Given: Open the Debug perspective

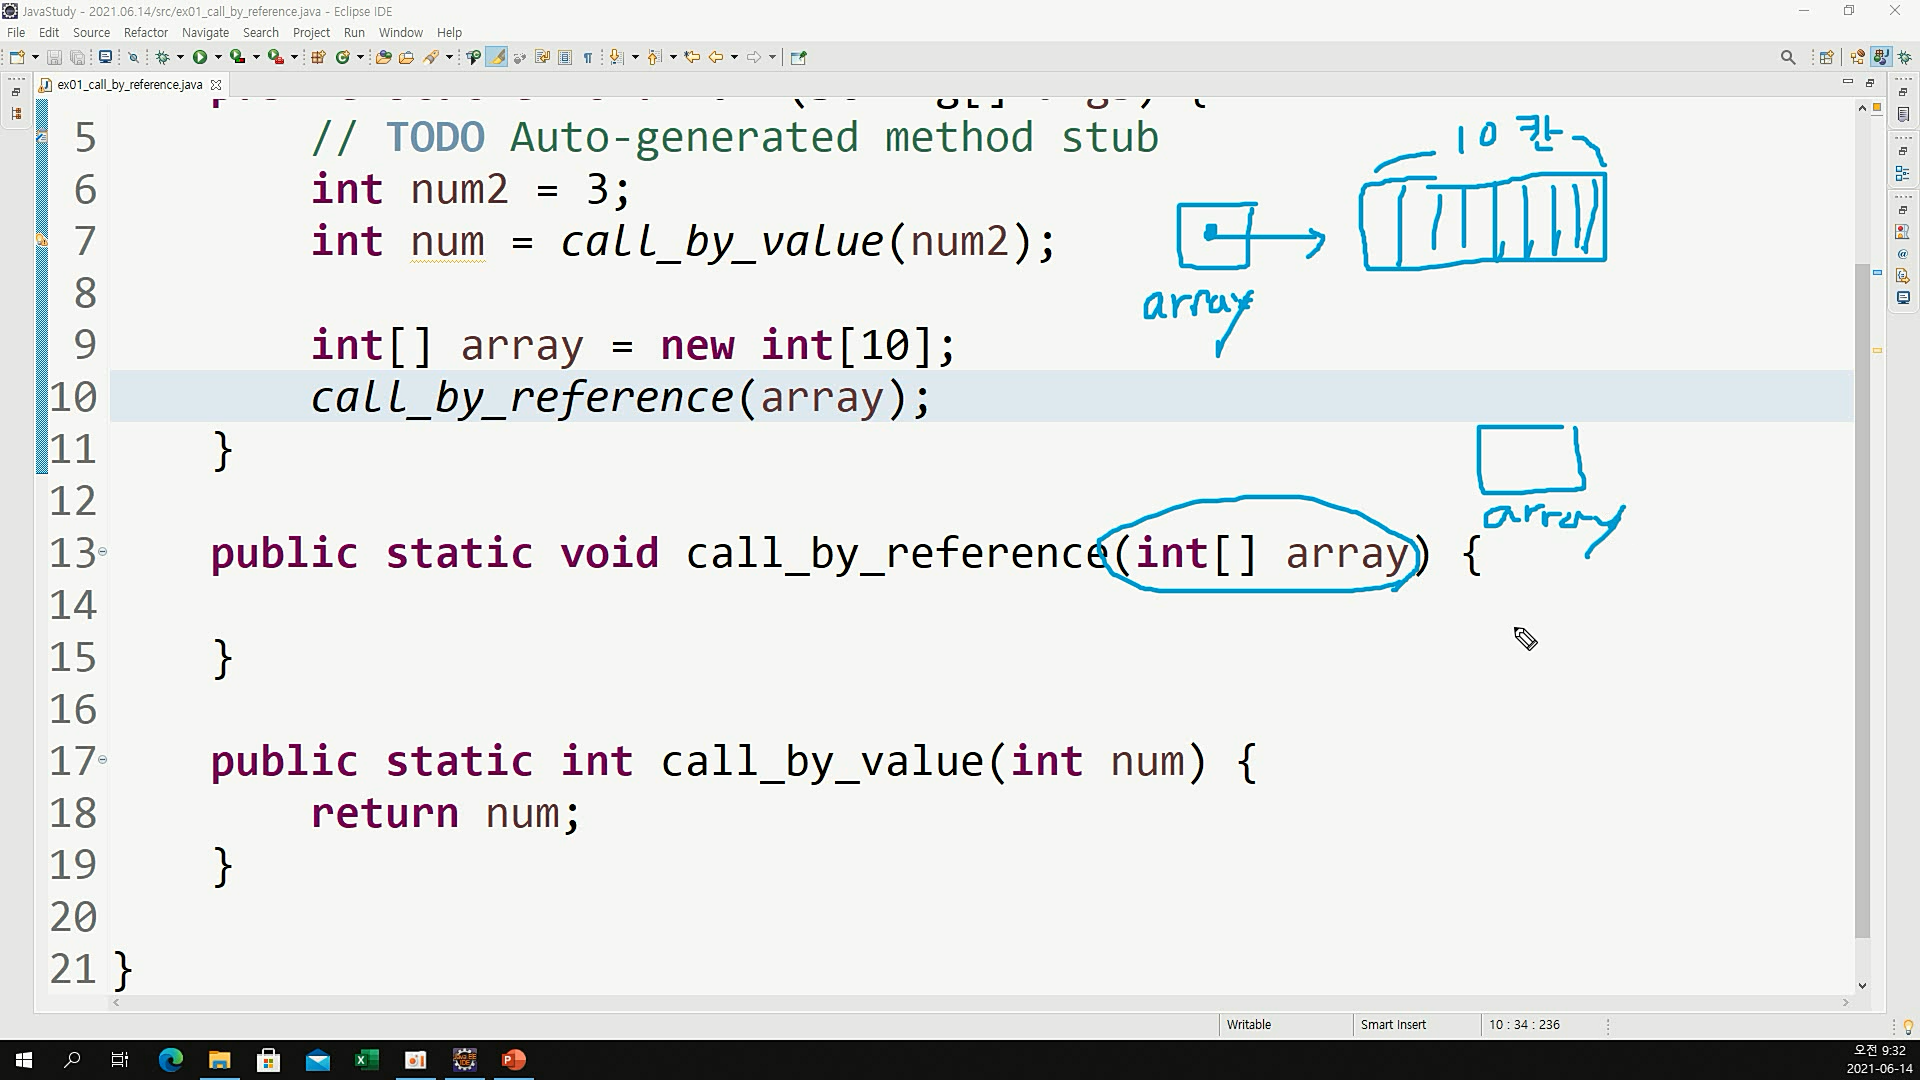Looking at the screenshot, I should coord(1905,57).
